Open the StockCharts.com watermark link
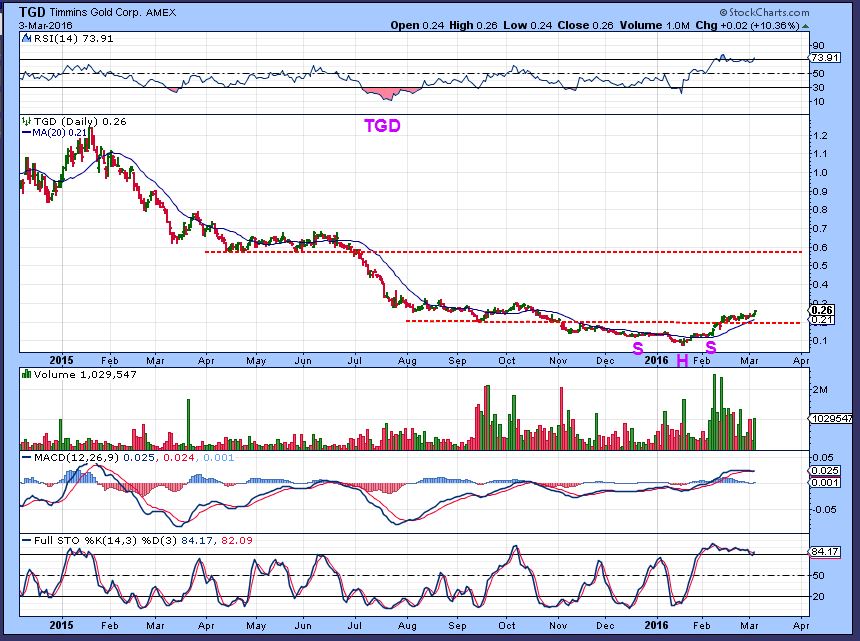This screenshot has width=860, height=641. (764, 13)
